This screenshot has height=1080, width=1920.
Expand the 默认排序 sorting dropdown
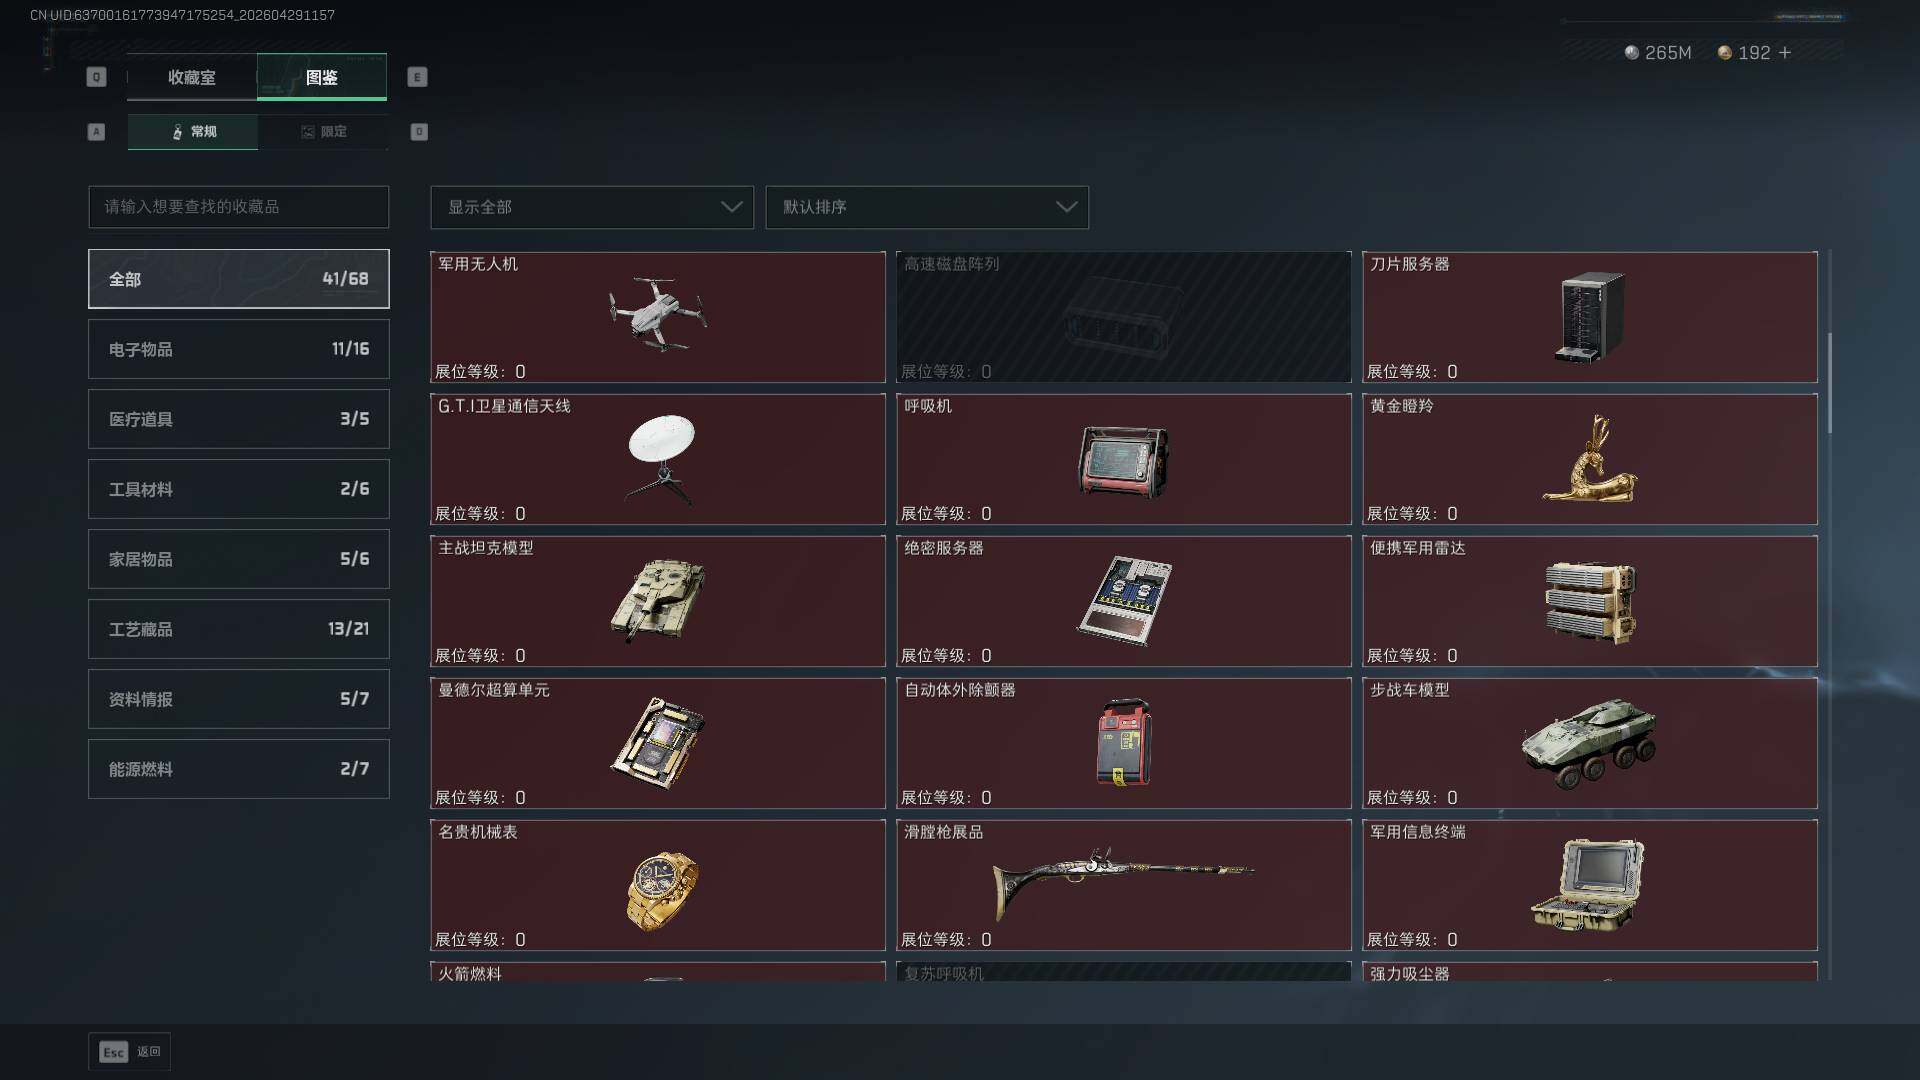click(x=927, y=207)
